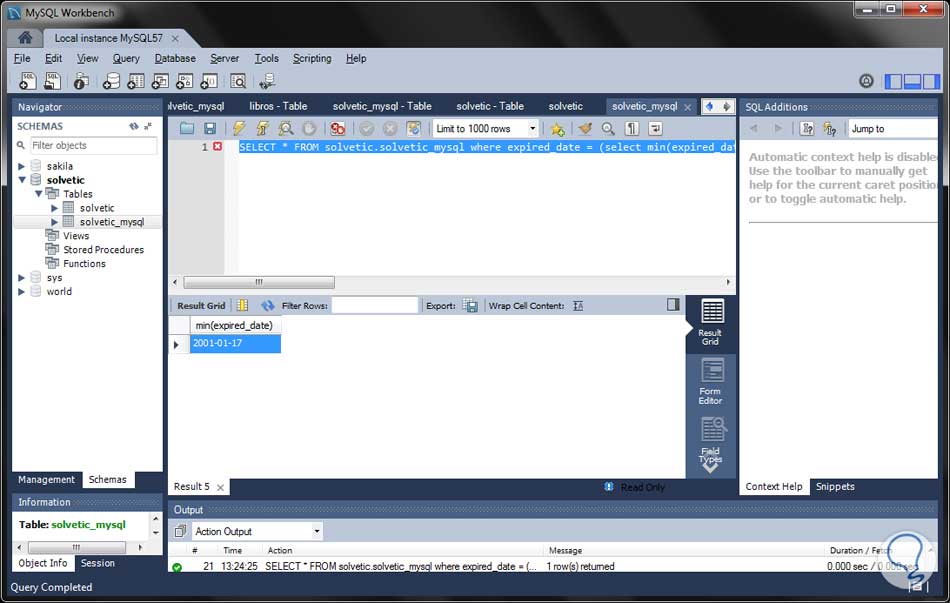Expand the solvetic_mysql table node
This screenshot has height=603, width=950.
click(55, 222)
